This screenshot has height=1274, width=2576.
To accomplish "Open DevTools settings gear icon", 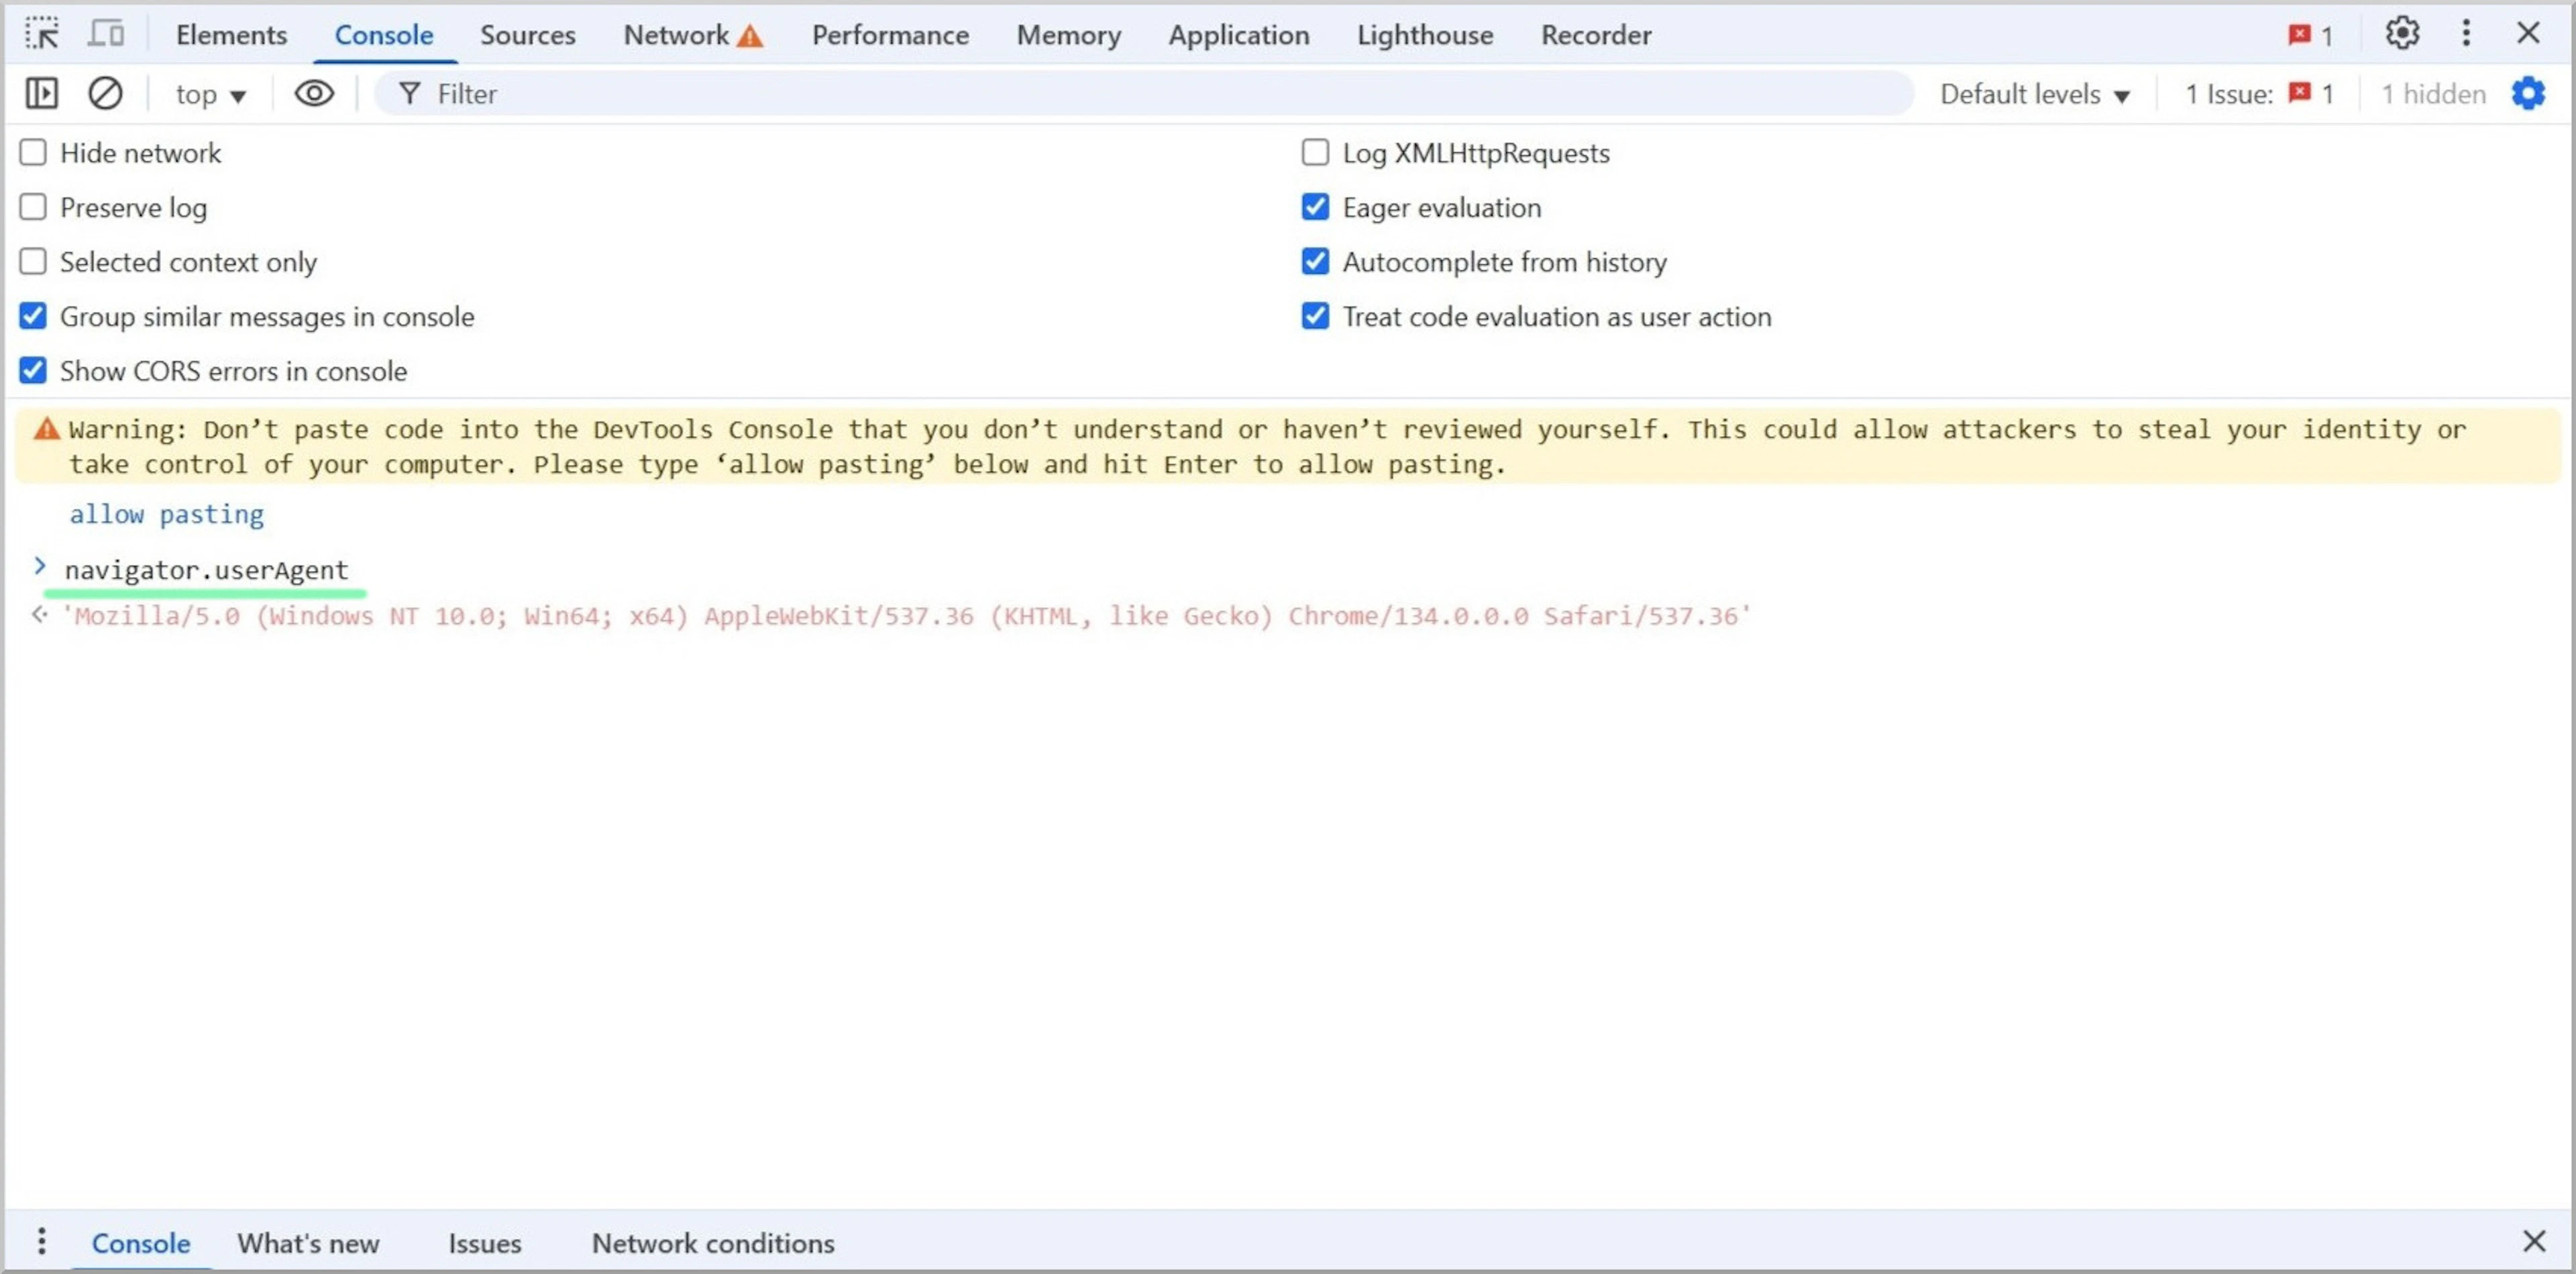I will pos(2402,34).
